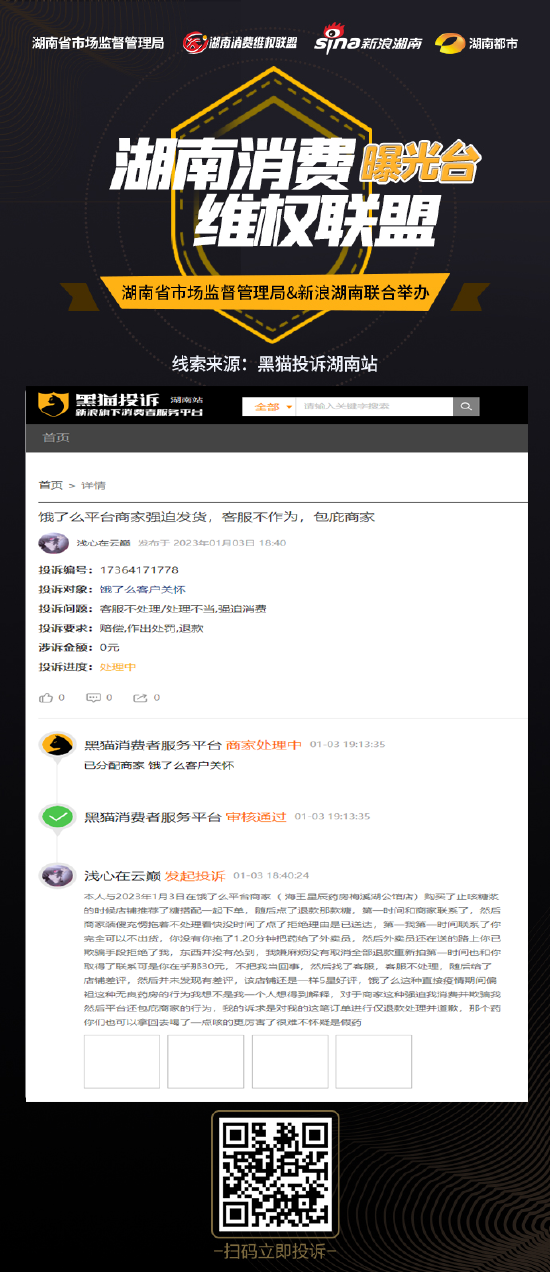Open the 首页 tab in dark navbar
This screenshot has height=1272, width=550.
(56, 438)
